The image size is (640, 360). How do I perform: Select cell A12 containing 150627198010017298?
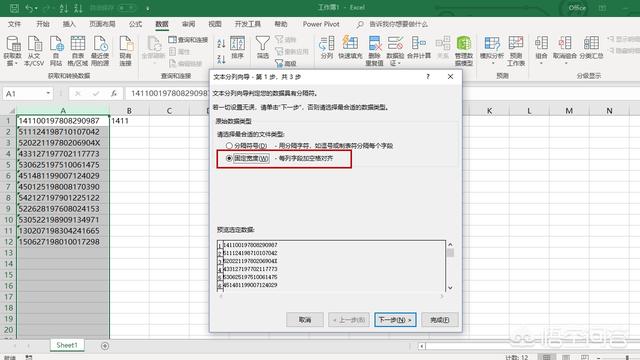point(63,242)
